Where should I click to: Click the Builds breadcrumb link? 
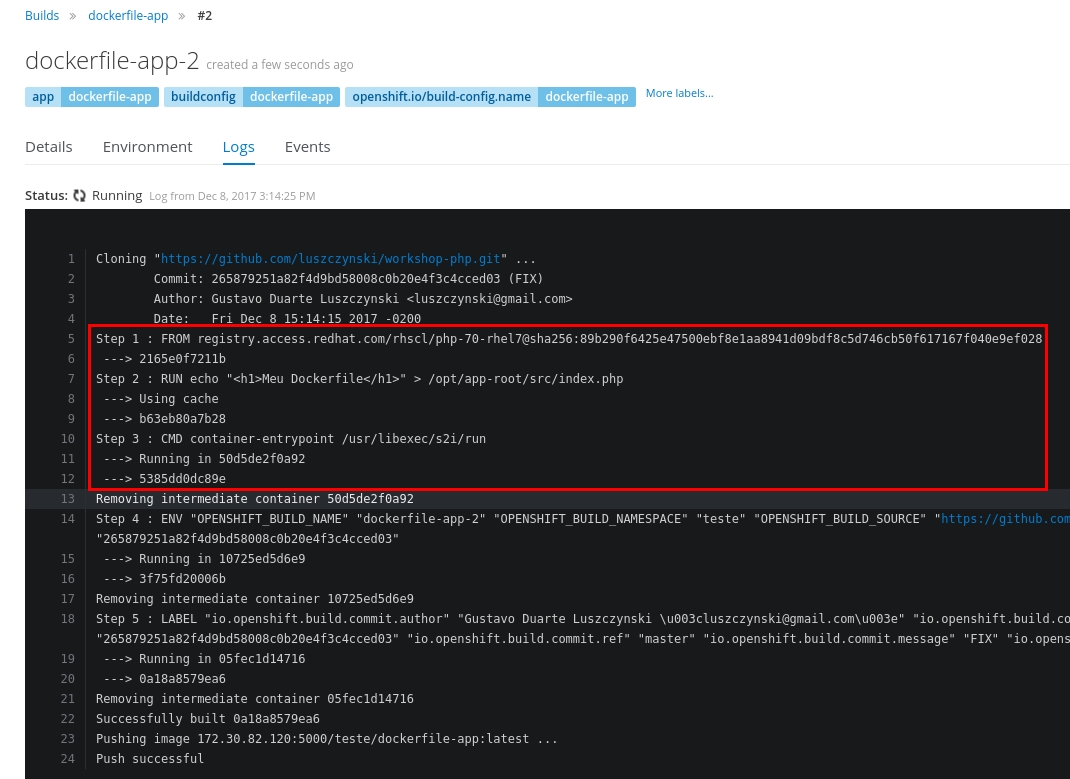(x=42, y=16)
